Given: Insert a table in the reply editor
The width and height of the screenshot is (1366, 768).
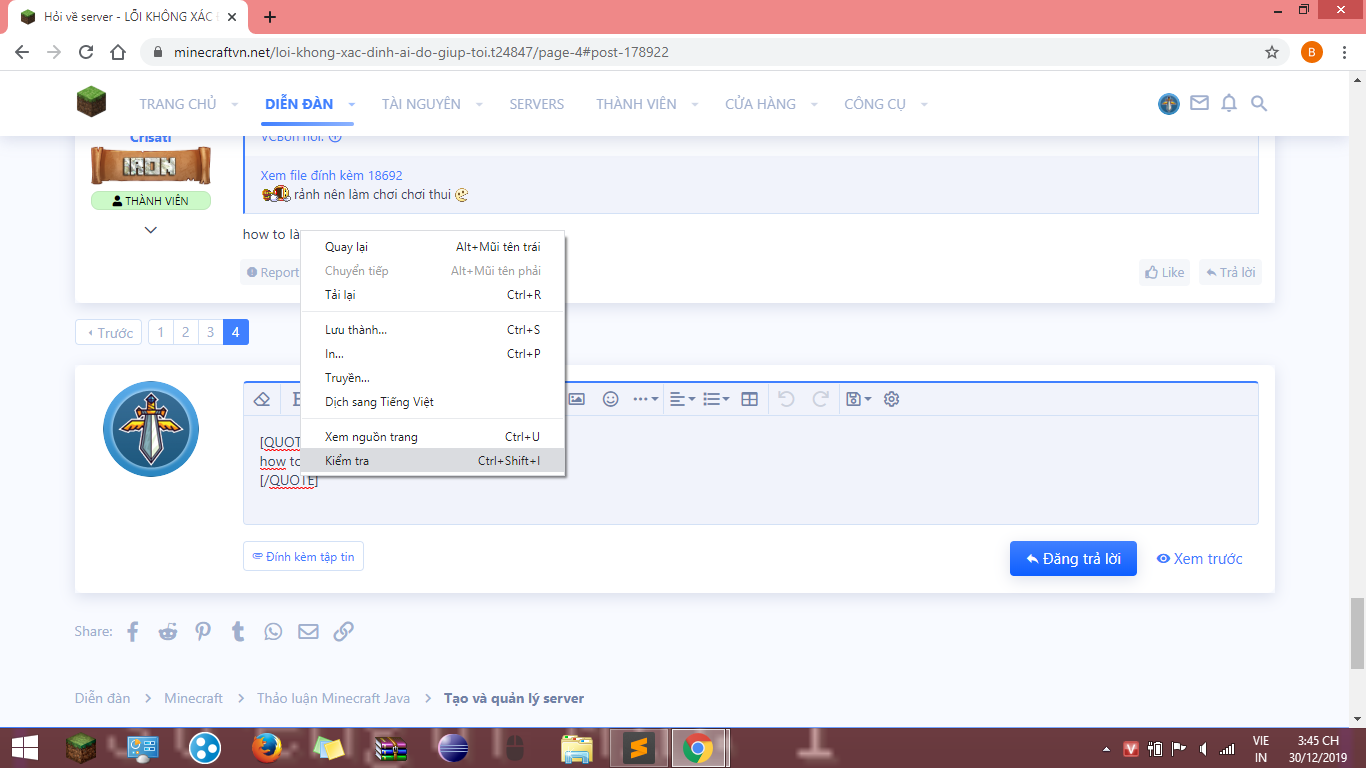Looking at the screenshot, I should 749,399.
